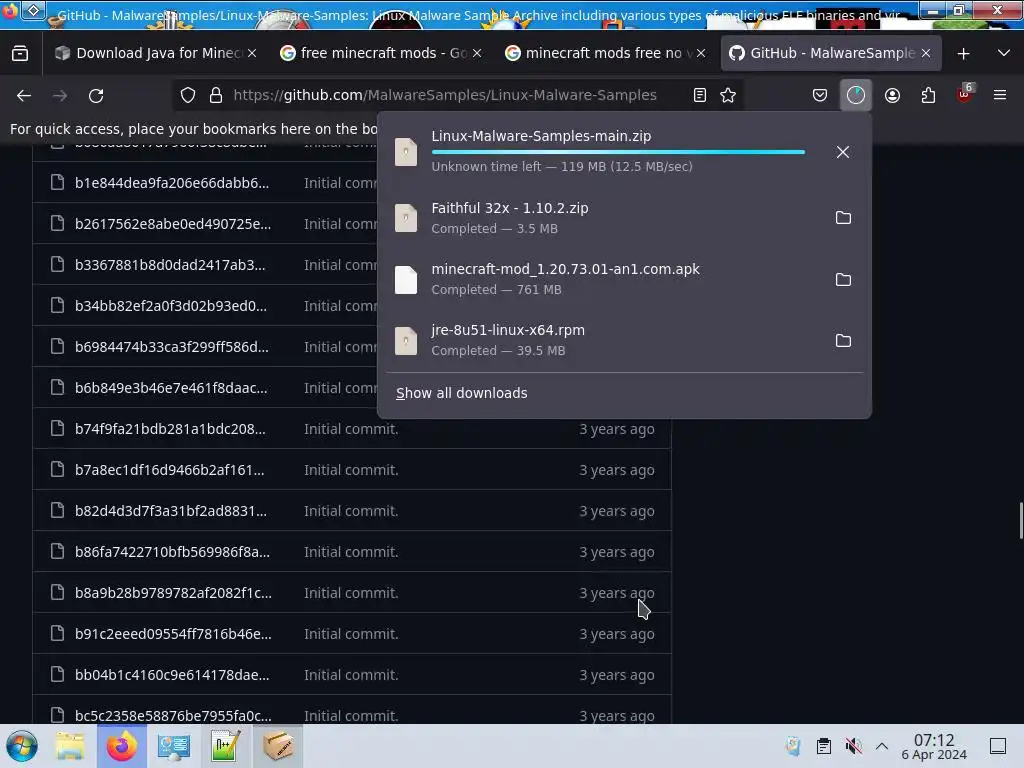The height and width of the screenshot is (768, 1024).
Task: Go back to previous page
Action: 24,96
